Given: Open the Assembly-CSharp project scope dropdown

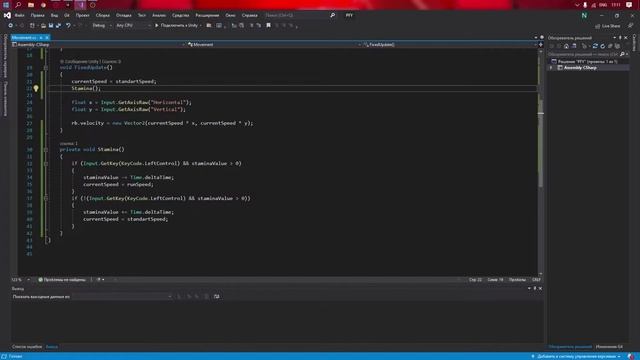Looking at the screenshot, I should point(98,44).
